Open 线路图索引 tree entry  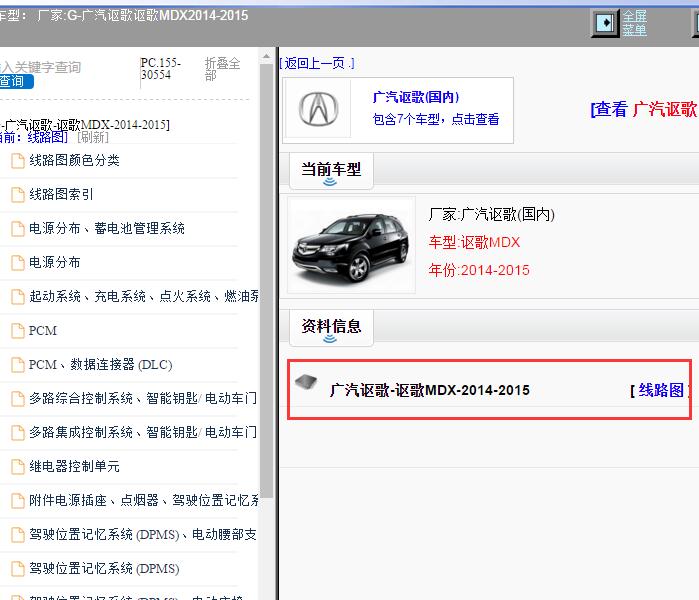pyautogui.click(x=61, y=194)
